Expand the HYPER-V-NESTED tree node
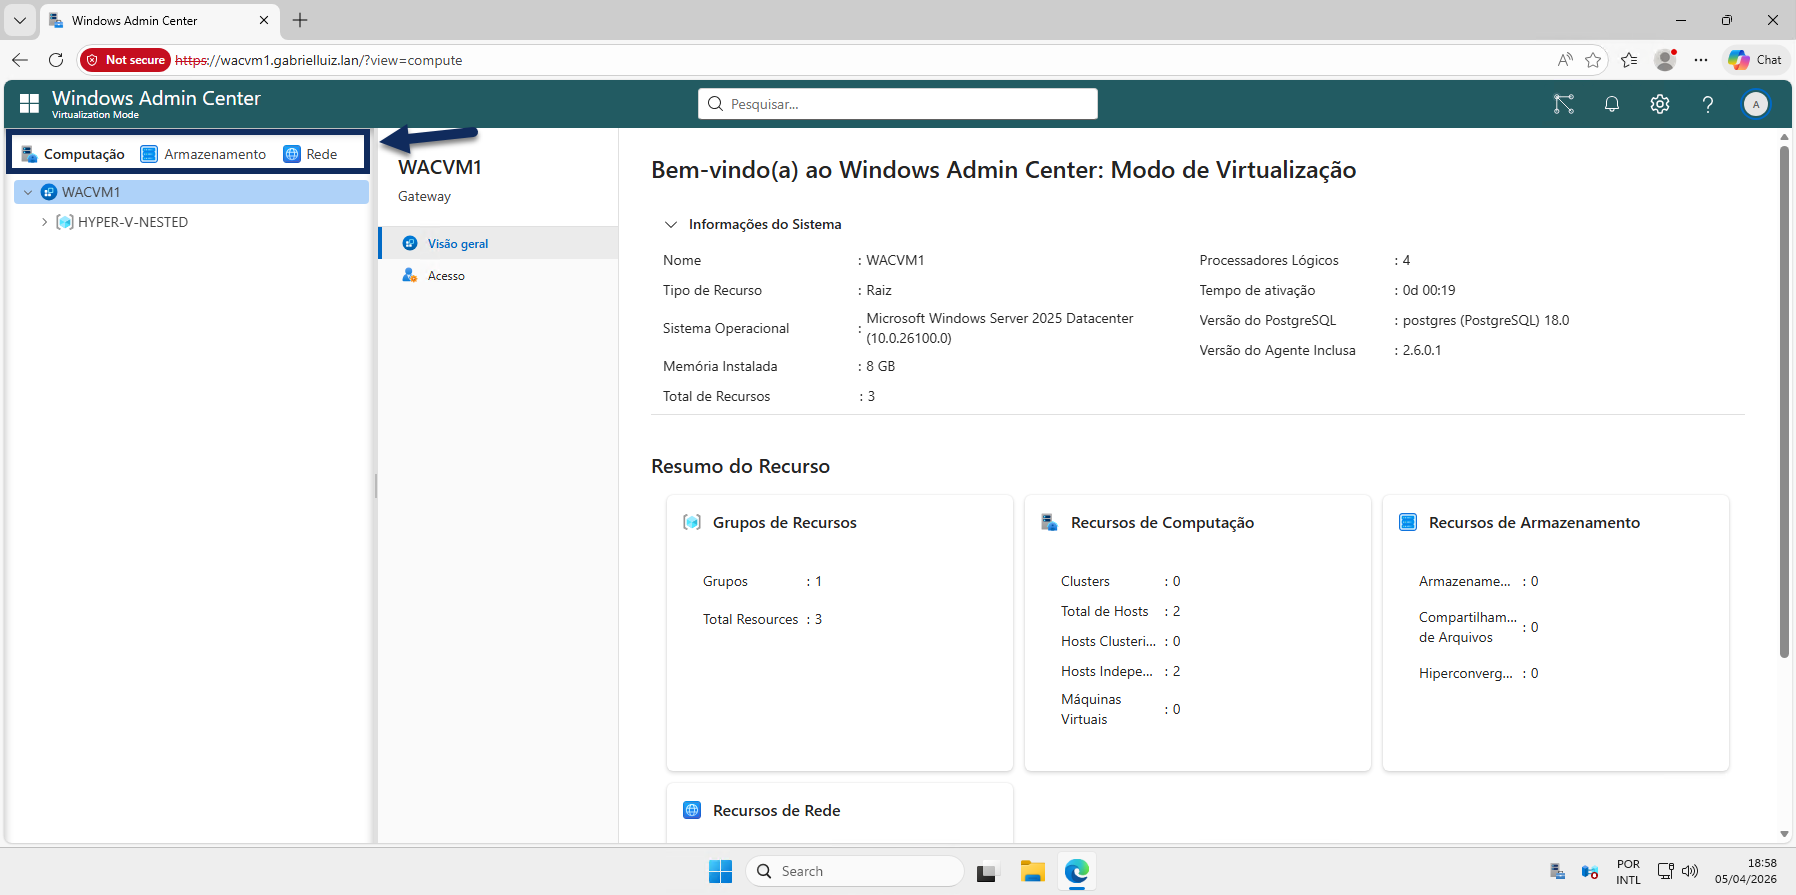This screenshot has height=895, width=1796. (44, 222)
